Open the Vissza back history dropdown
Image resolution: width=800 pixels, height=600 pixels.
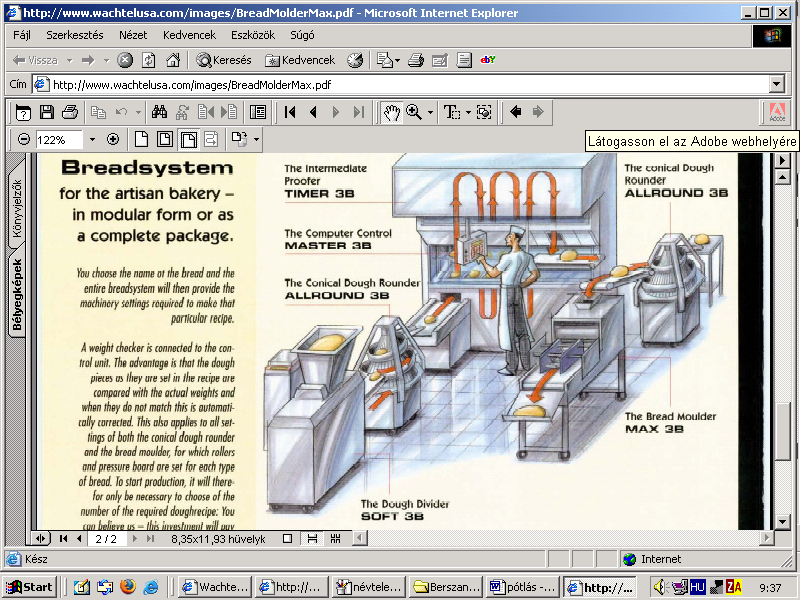(x=69, y=60)
